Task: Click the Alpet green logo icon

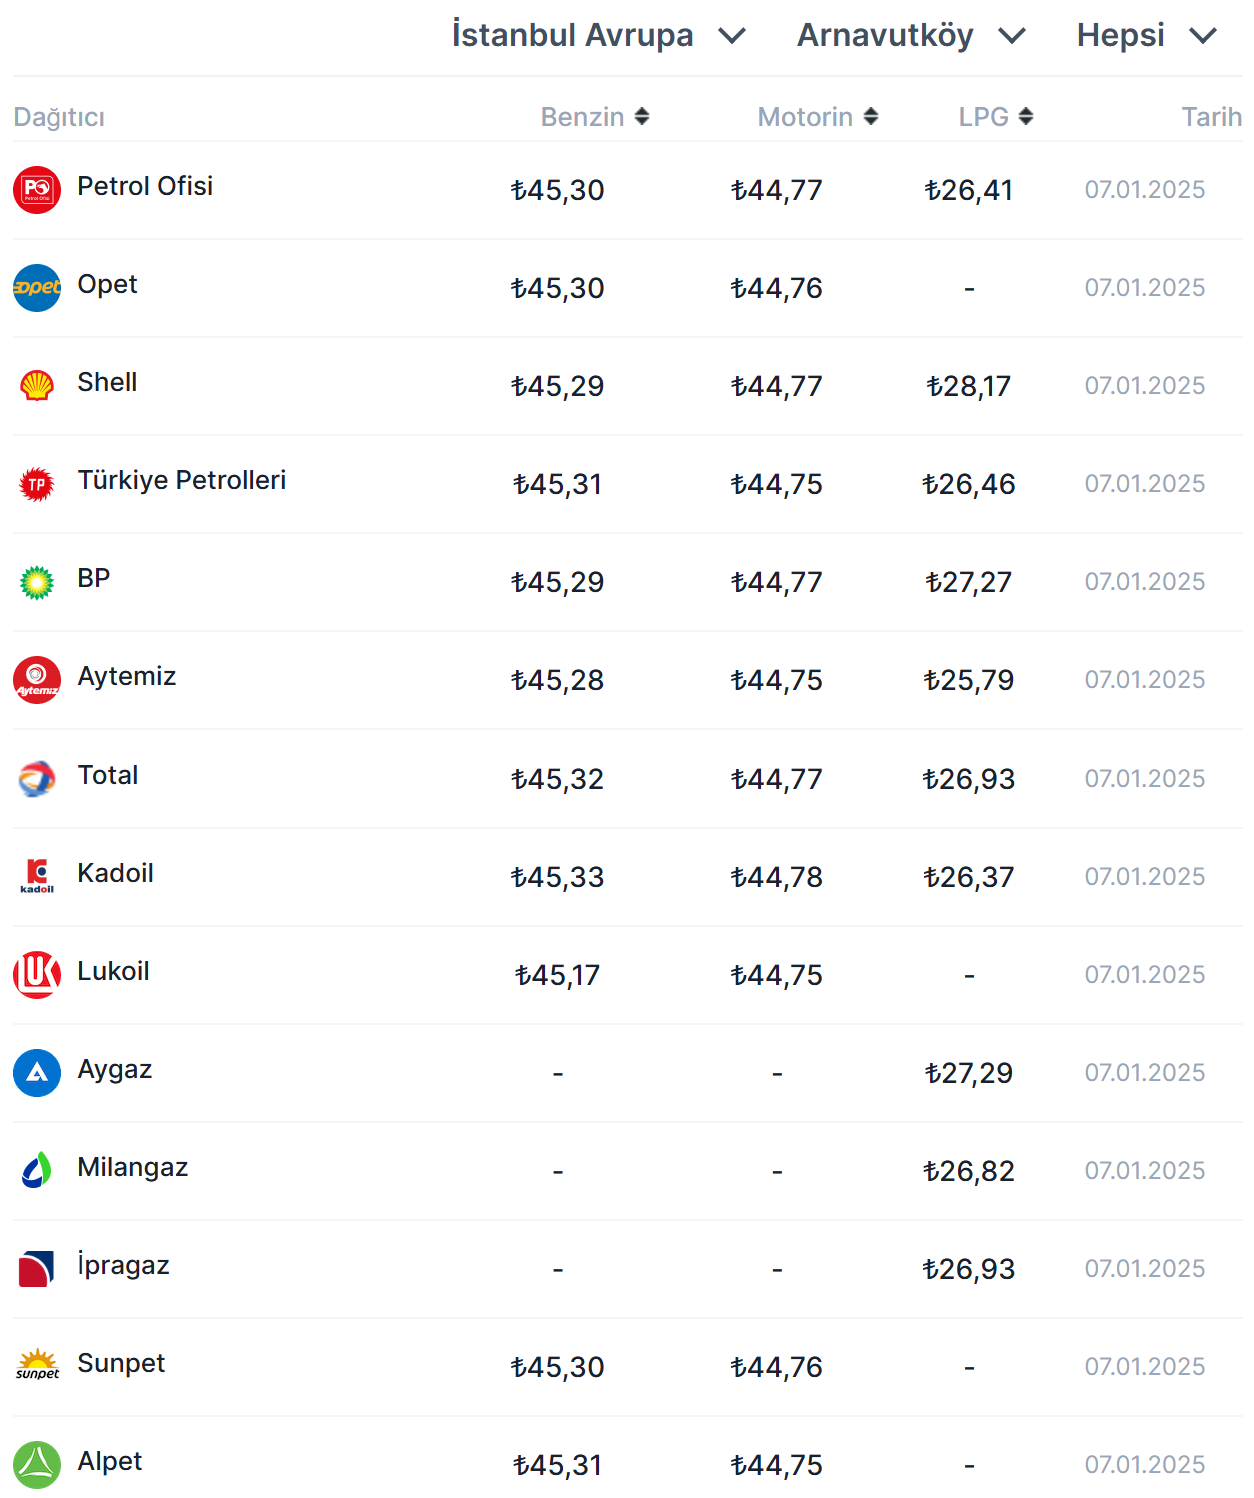Action: click(x=37, y=1465)
